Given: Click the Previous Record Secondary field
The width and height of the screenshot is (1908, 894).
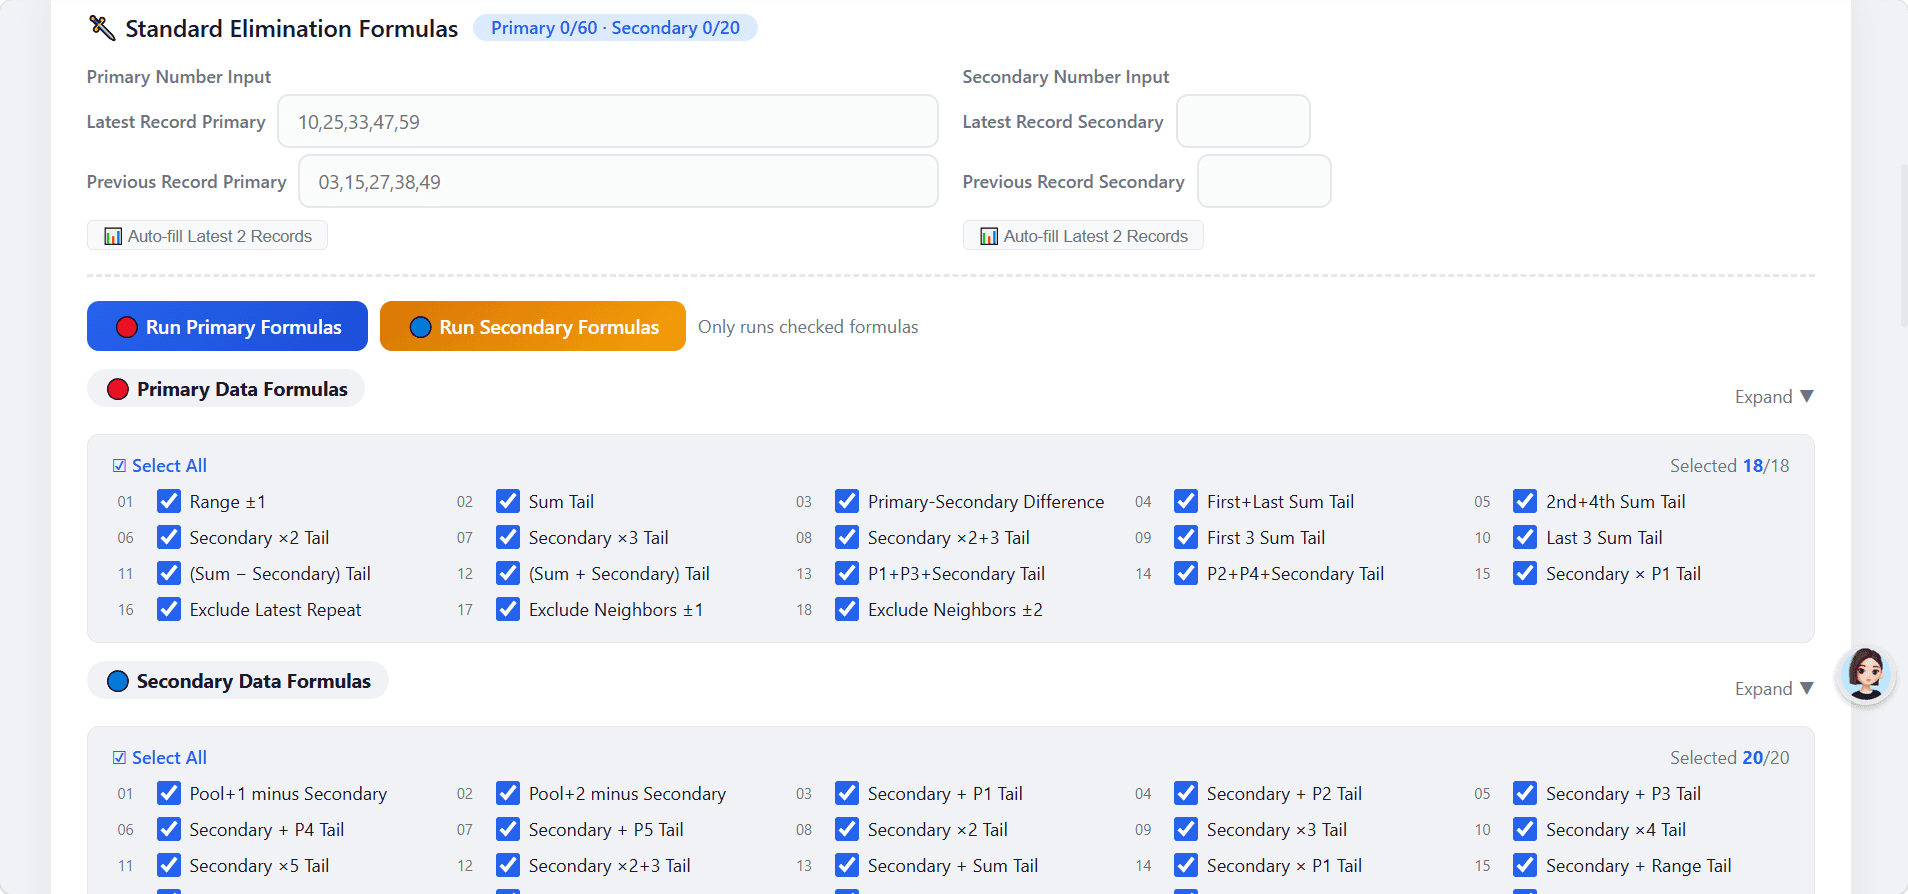Looking at the screenshot, I should coord(1264,181).
